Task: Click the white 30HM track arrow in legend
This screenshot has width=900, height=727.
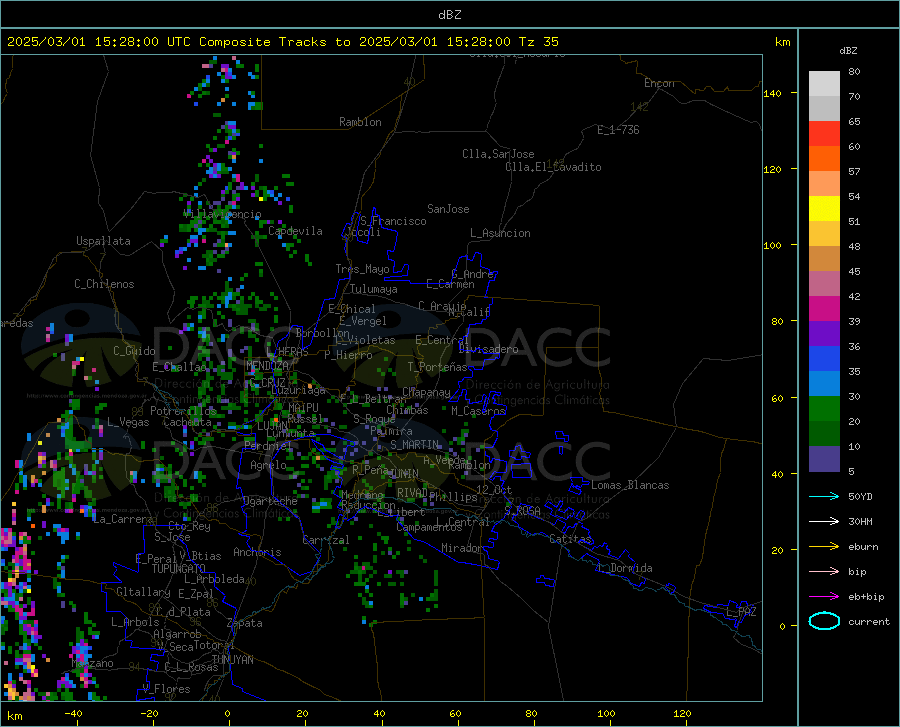Action: coord(824,522)
